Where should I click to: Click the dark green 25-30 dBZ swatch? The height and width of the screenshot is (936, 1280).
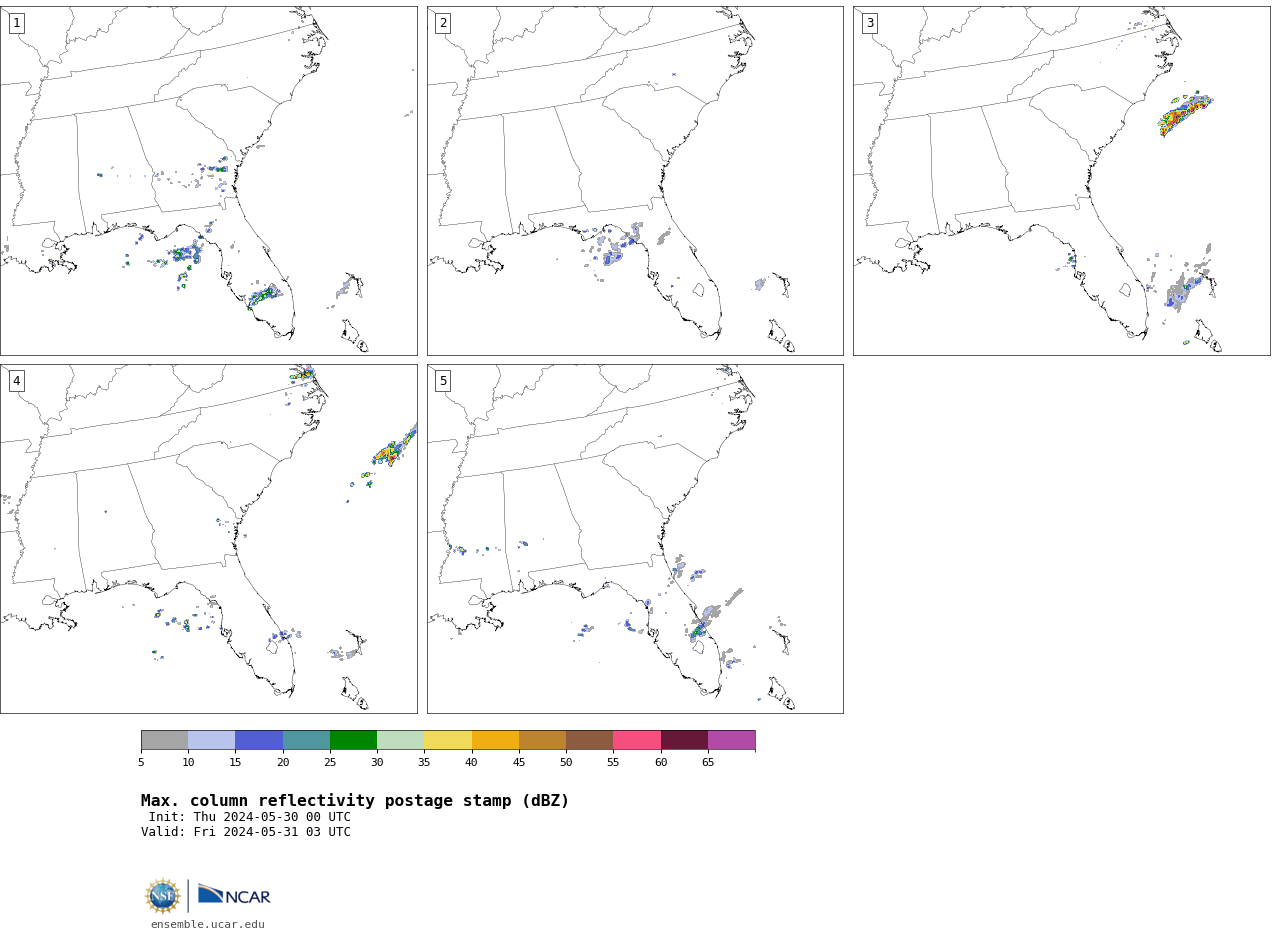click(353, 740)
